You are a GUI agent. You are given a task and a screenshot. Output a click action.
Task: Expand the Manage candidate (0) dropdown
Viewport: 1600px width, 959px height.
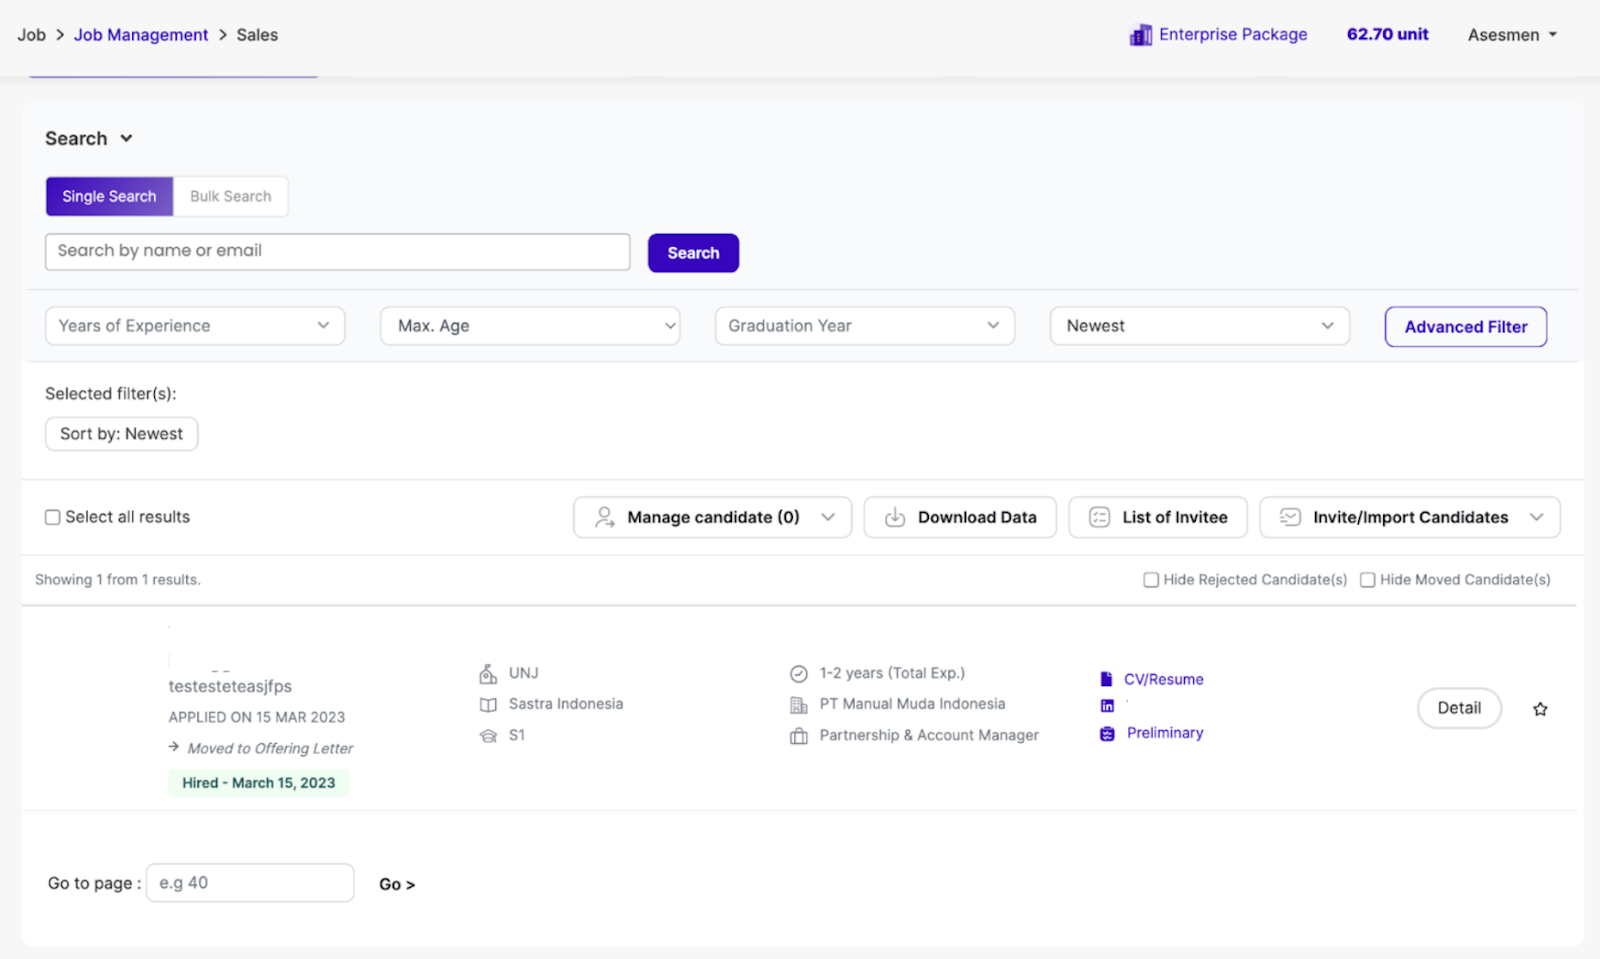(x=828, y=517)
